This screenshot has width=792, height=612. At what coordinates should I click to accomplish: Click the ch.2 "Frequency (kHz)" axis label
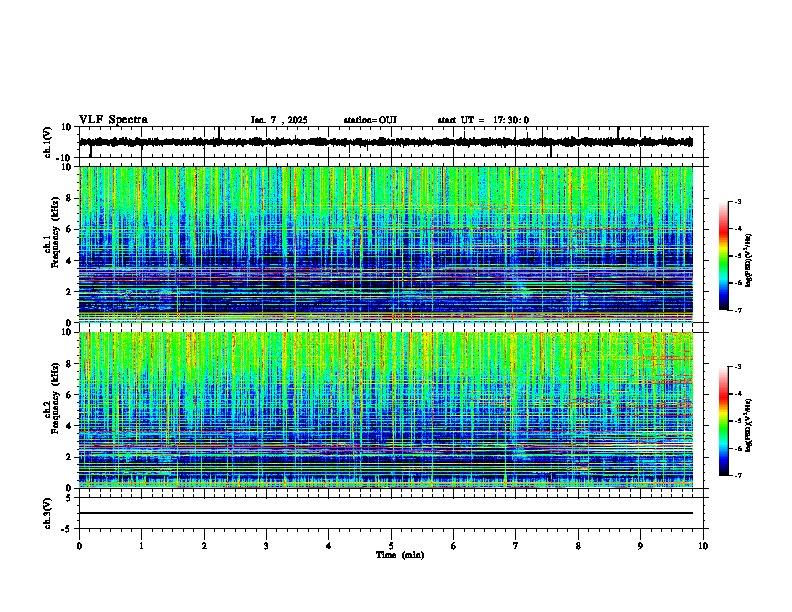55,398
